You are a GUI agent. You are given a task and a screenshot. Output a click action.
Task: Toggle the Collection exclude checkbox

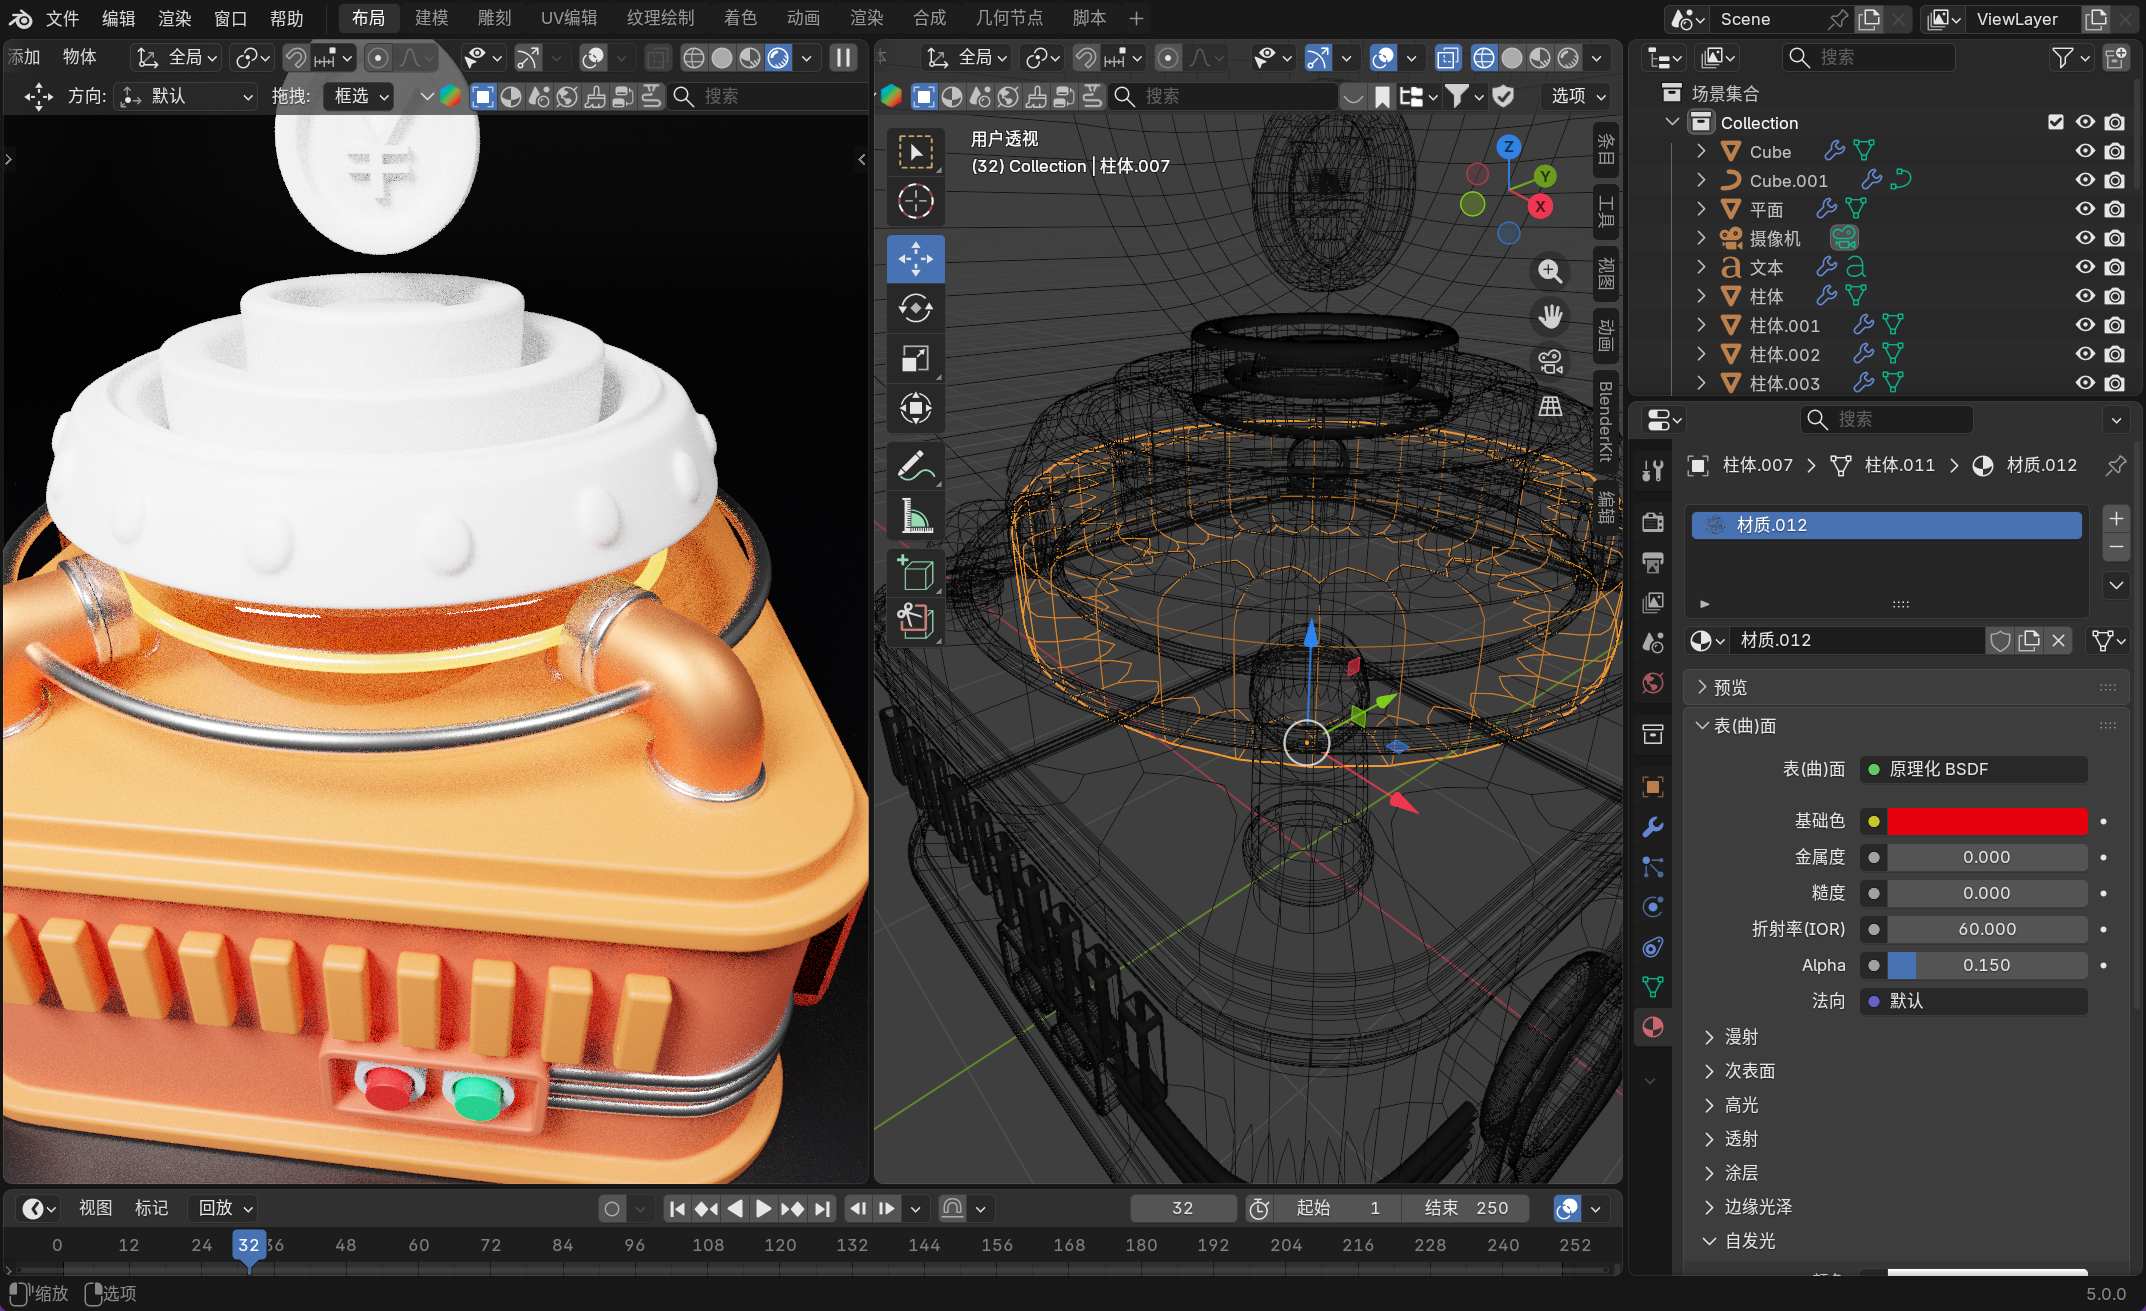coord(2055,122)
